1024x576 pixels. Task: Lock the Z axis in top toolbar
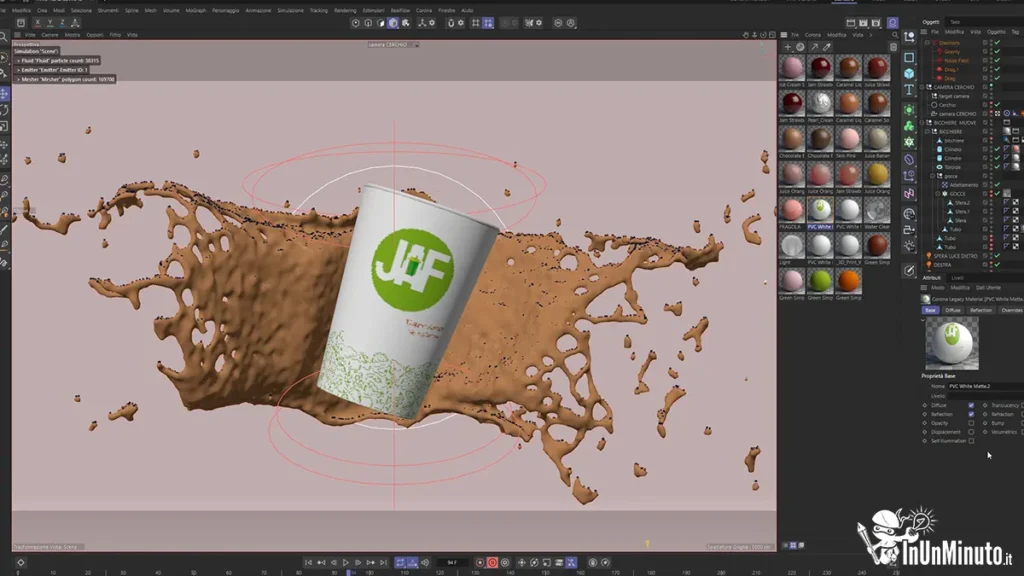tap(63, 23)
